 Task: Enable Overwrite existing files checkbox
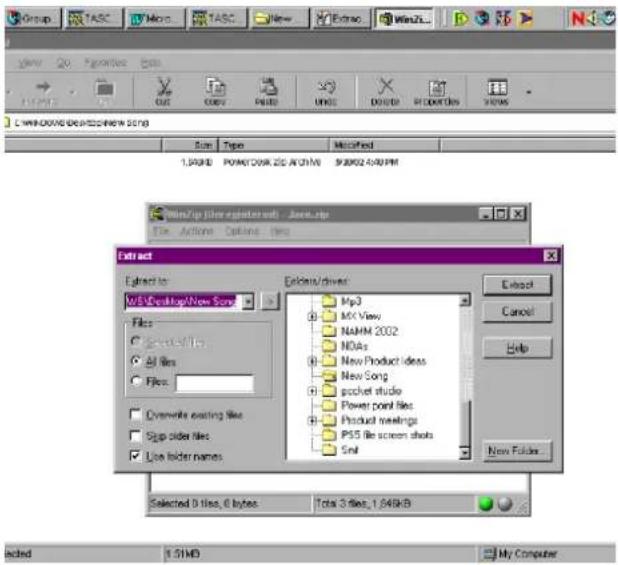click(x=136, y=414)
